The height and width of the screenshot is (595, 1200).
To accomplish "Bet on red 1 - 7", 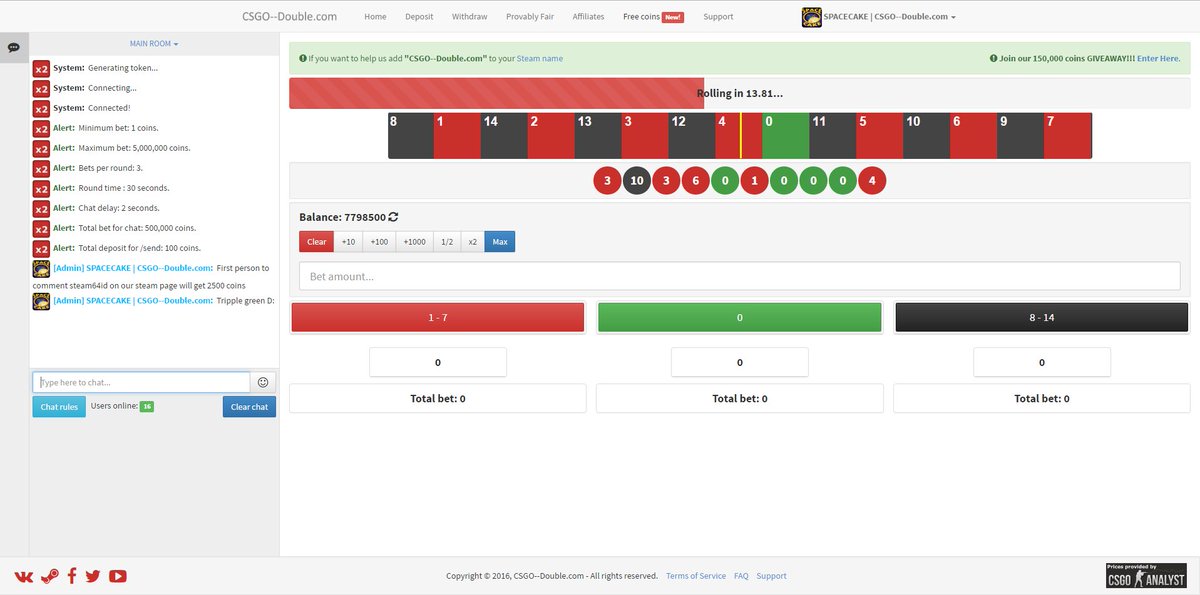I will [x=437, y=317].
